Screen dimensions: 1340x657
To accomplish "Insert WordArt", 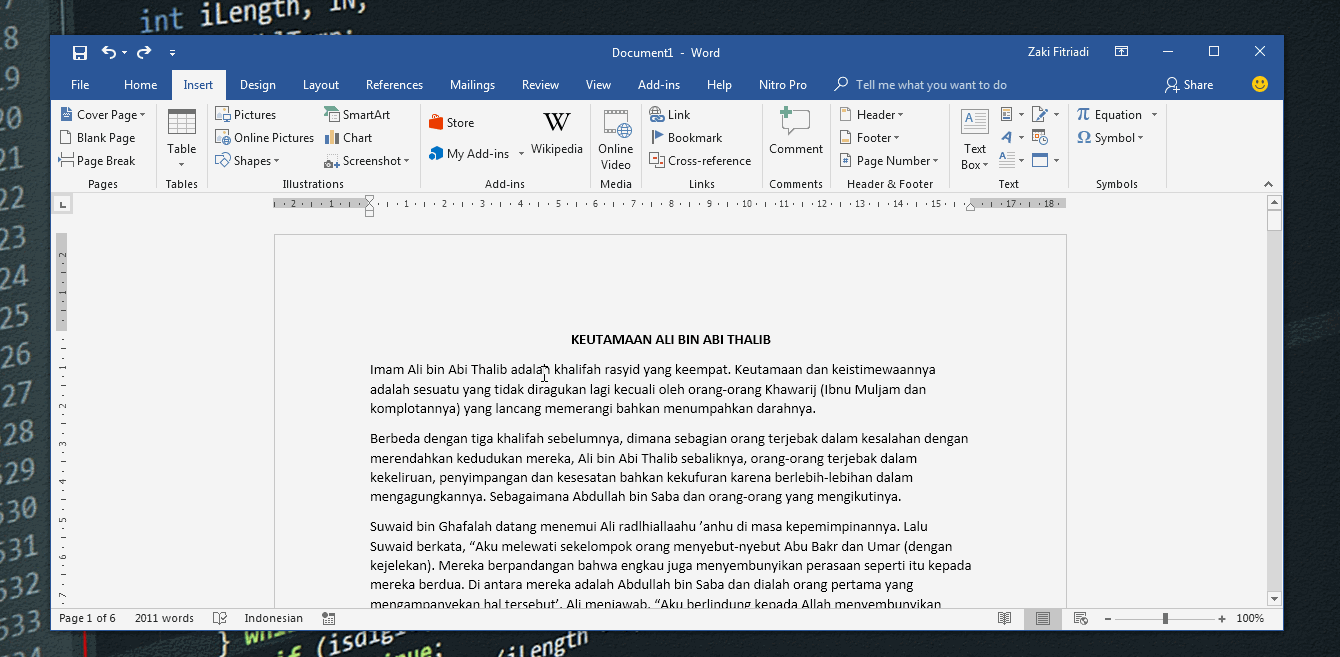I will [1011, 138].
